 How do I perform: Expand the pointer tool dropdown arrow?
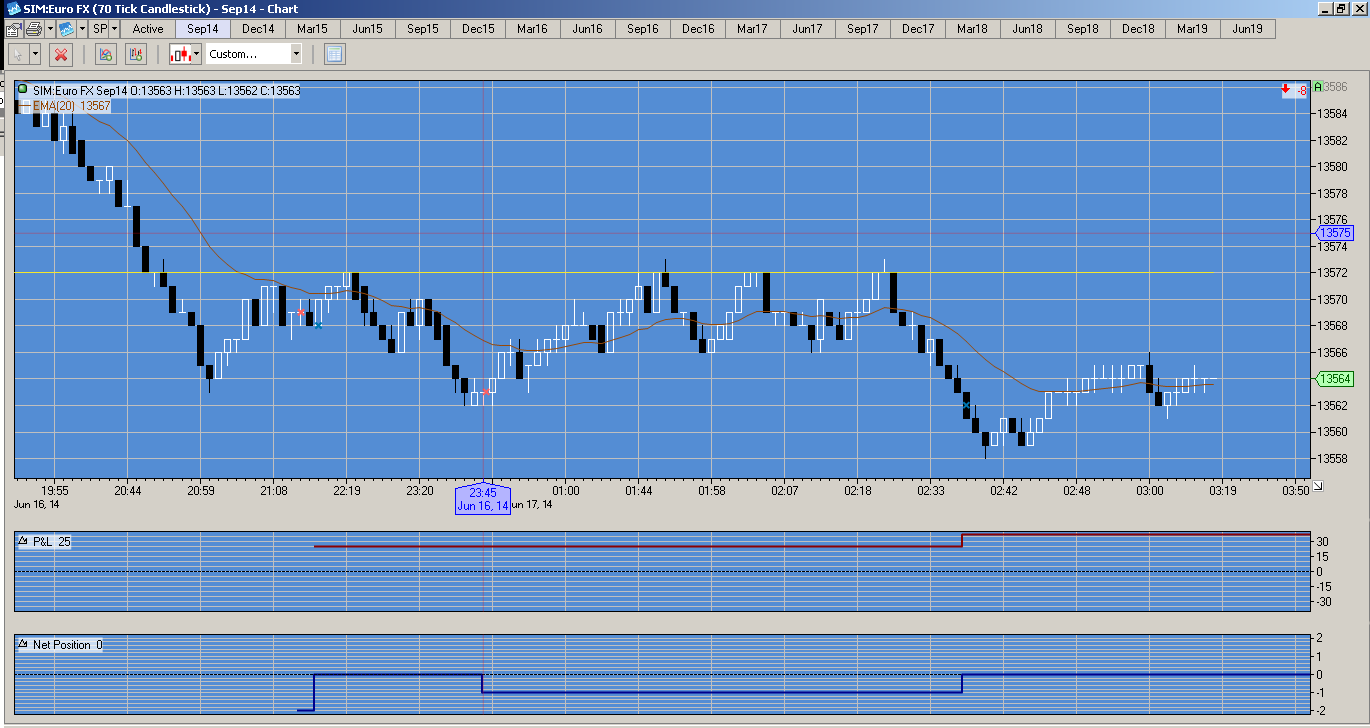click(x=35, y=54)
